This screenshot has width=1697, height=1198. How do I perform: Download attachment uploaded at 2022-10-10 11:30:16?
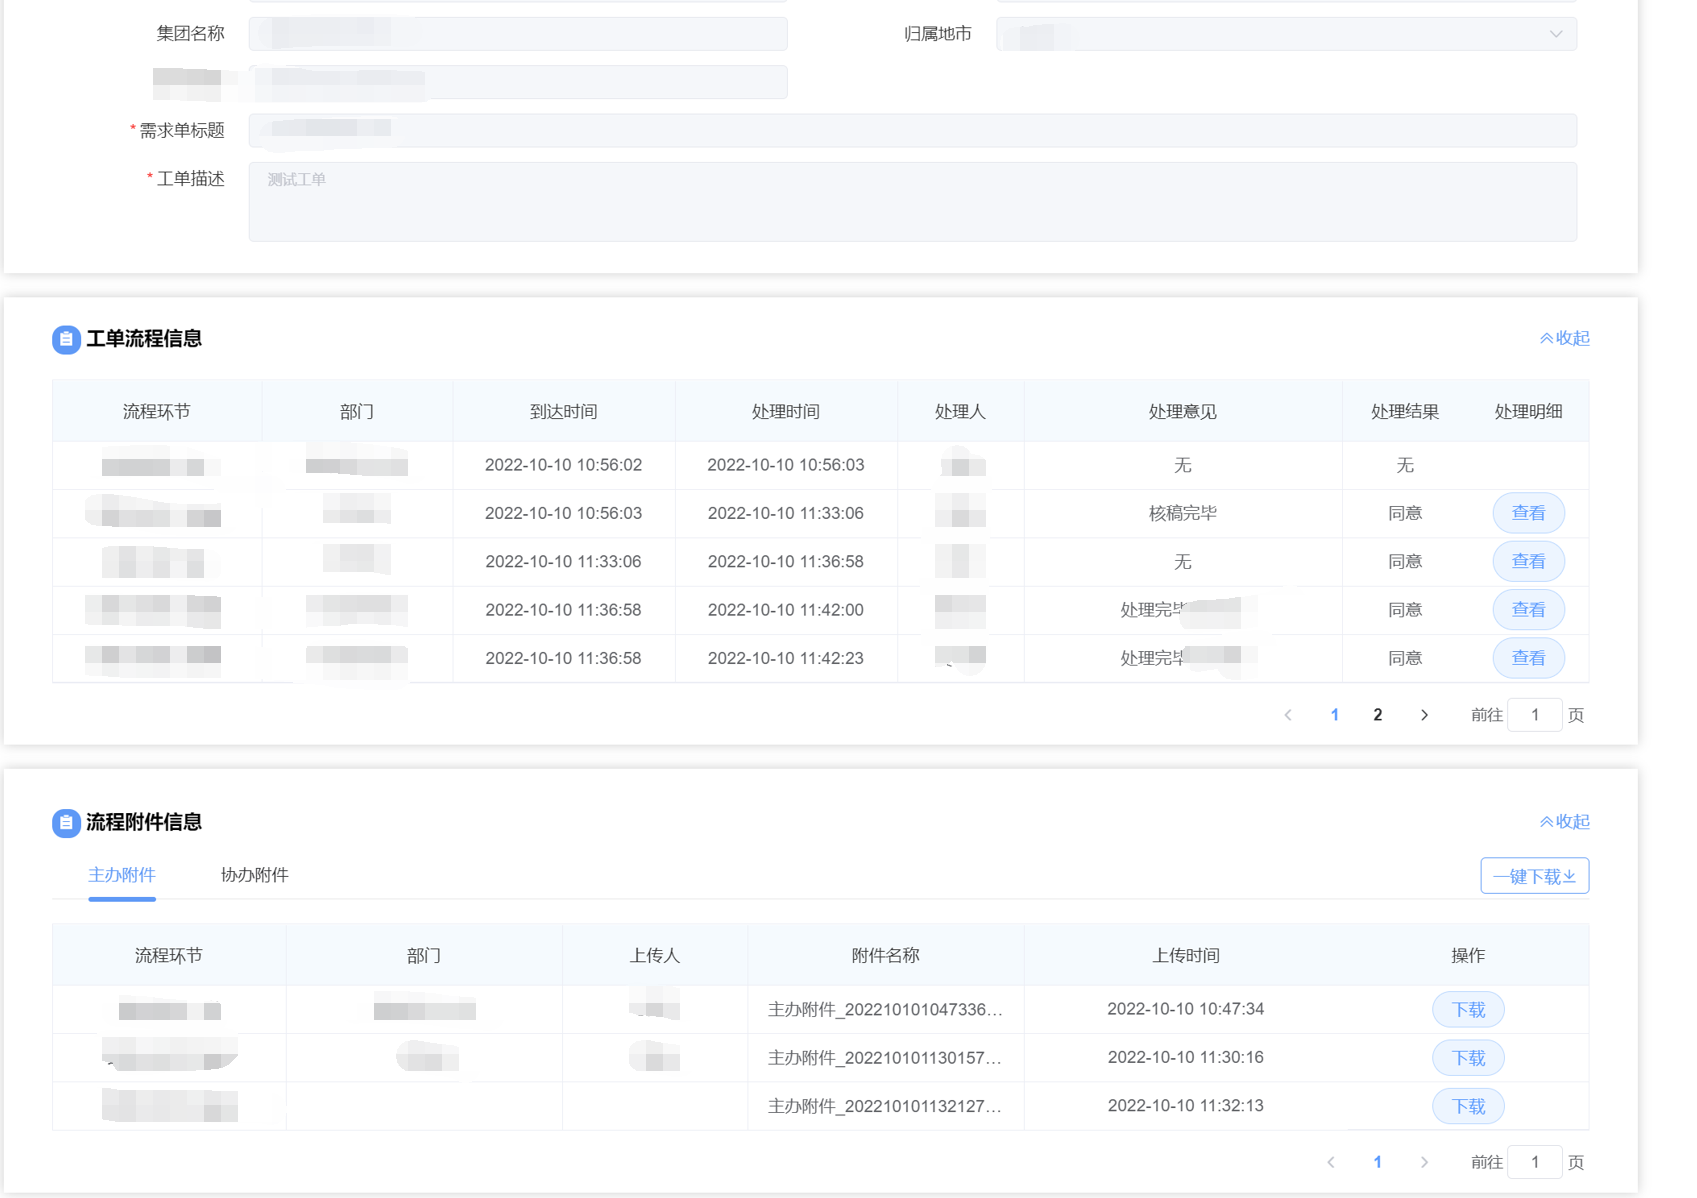pos(1468,1058)
